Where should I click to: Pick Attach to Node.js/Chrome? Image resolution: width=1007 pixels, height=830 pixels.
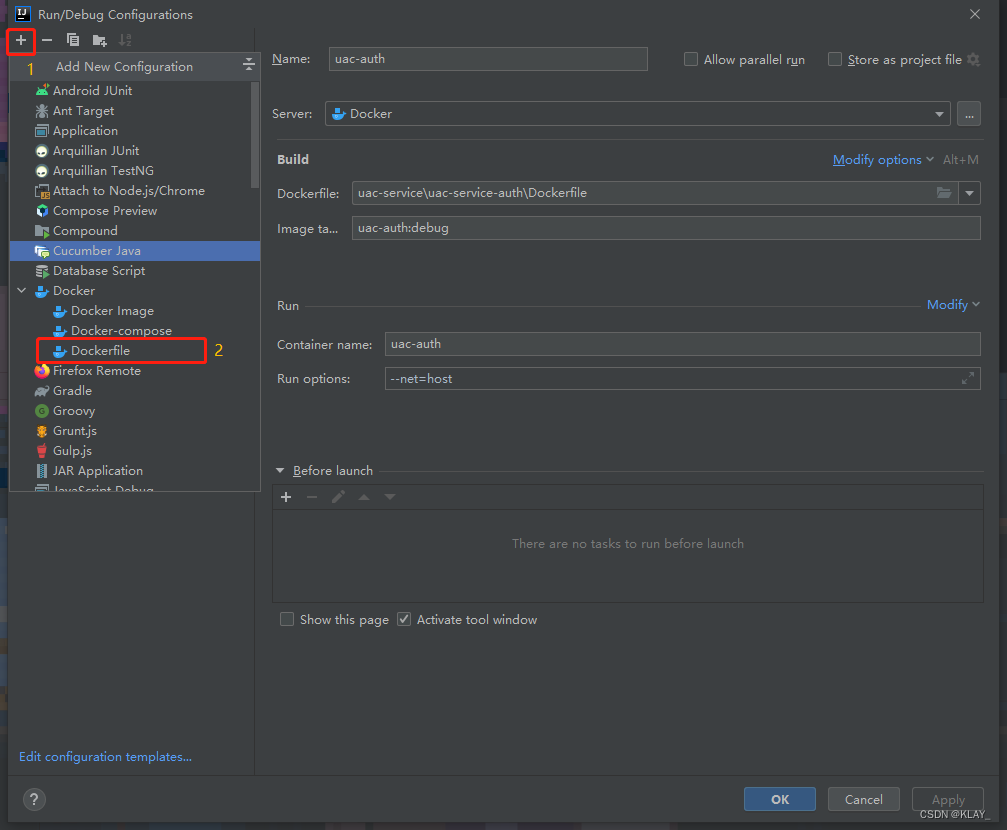(x=135, y=191)
